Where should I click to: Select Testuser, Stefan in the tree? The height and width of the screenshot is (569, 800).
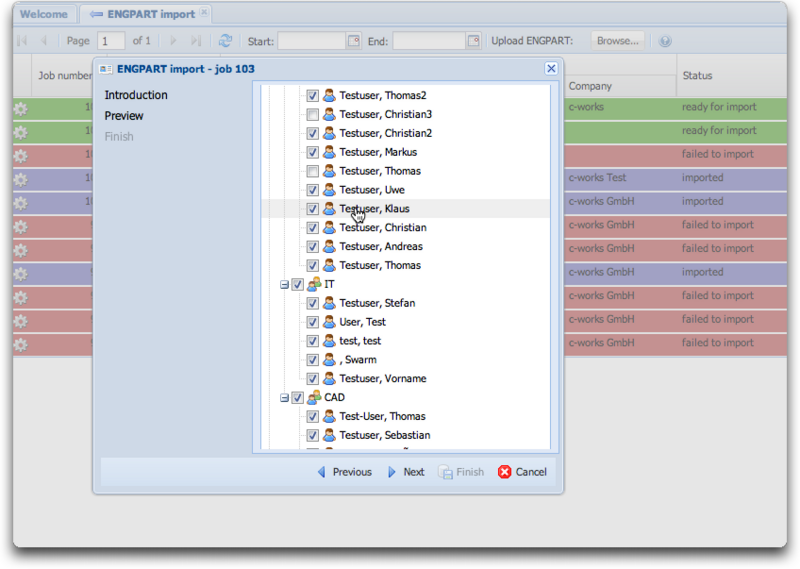[x=376, y=303]
